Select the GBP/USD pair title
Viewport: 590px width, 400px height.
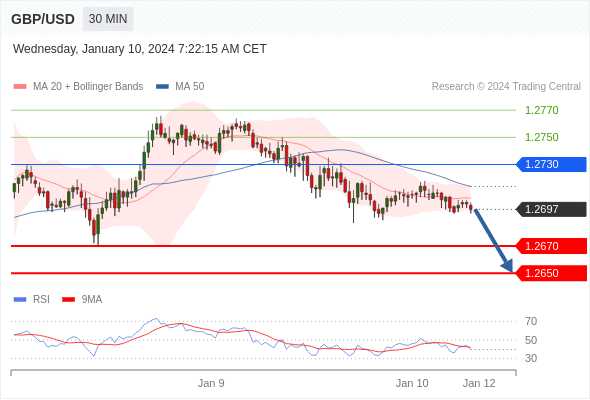[x=43, y=19]
